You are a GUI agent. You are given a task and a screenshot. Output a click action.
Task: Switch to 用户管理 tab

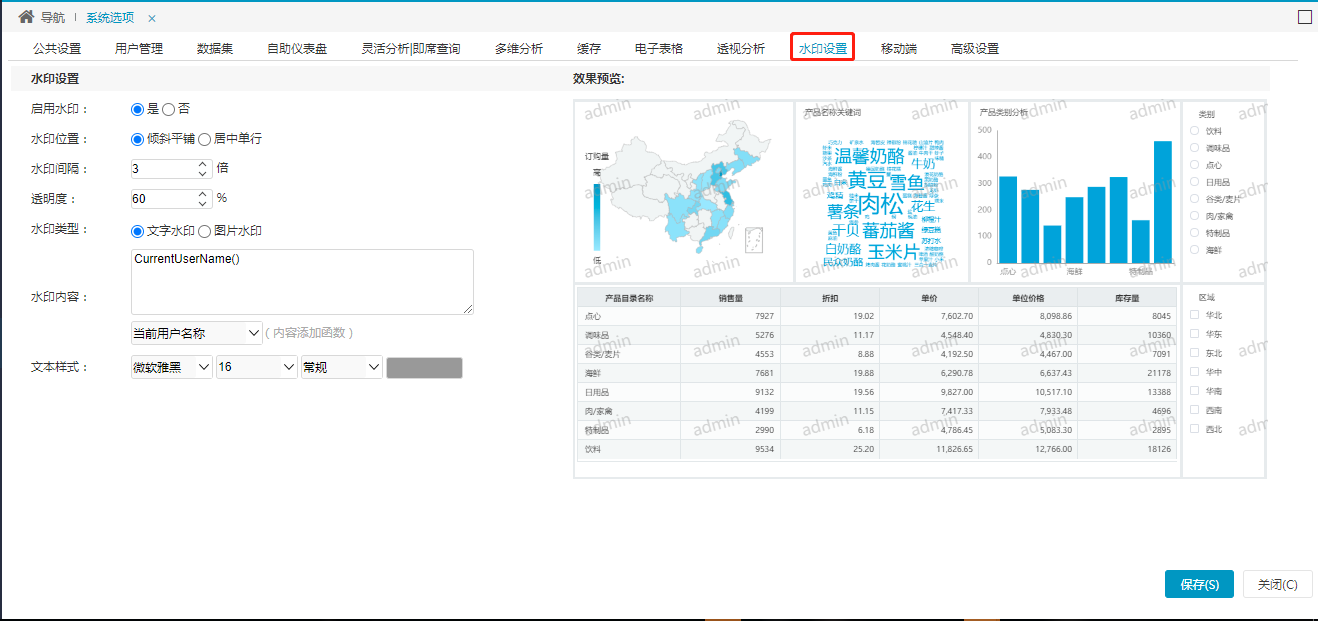pos(139,48)
